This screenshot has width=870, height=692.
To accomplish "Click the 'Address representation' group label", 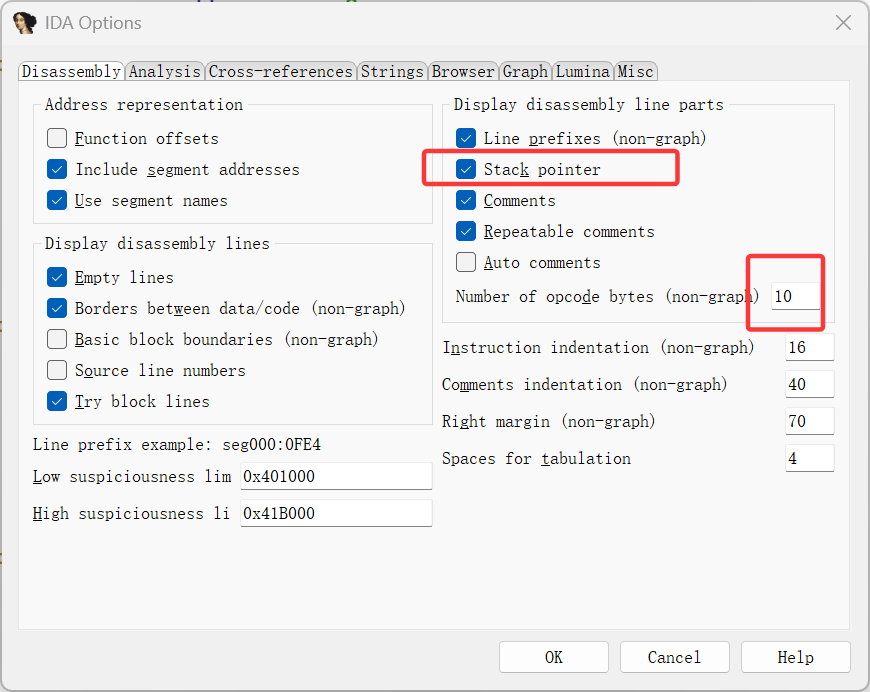I will 144,104.
